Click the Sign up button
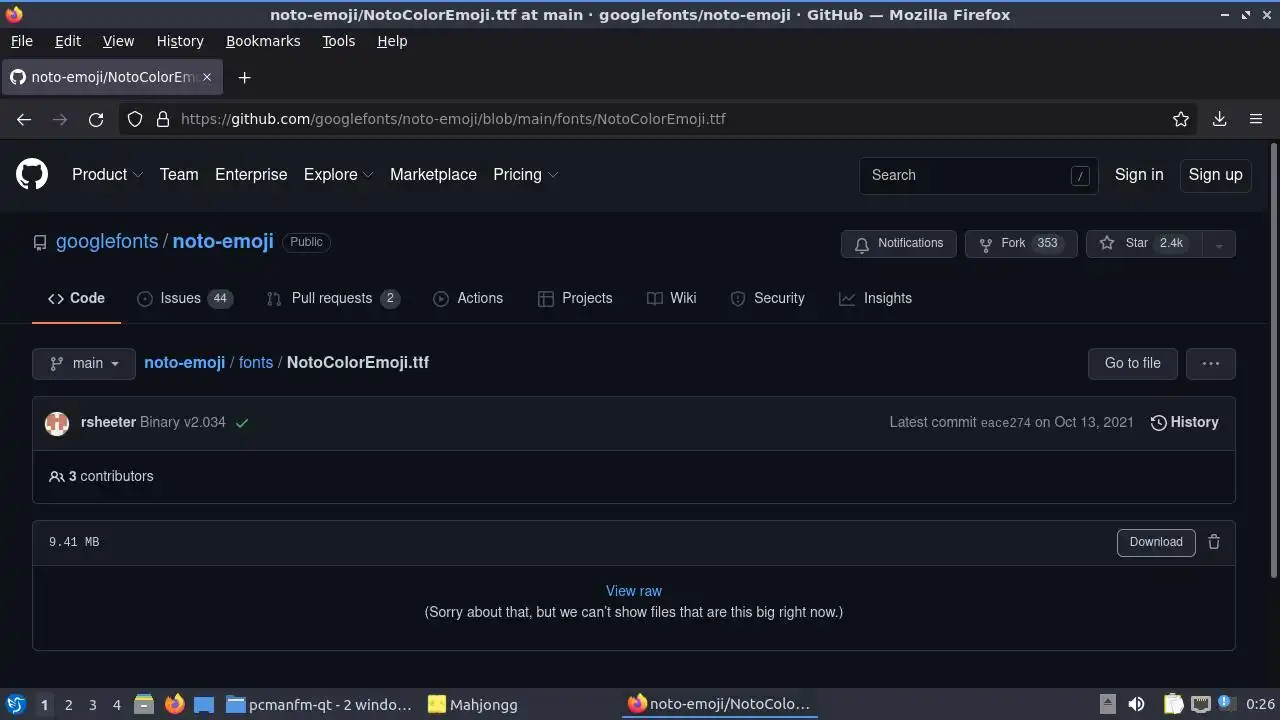 point(1215,174)
